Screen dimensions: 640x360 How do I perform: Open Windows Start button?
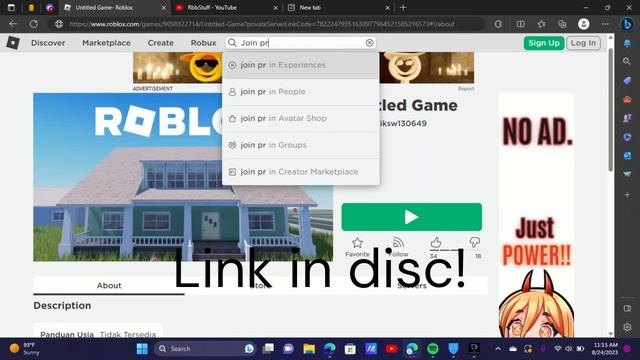pos(142,349)
